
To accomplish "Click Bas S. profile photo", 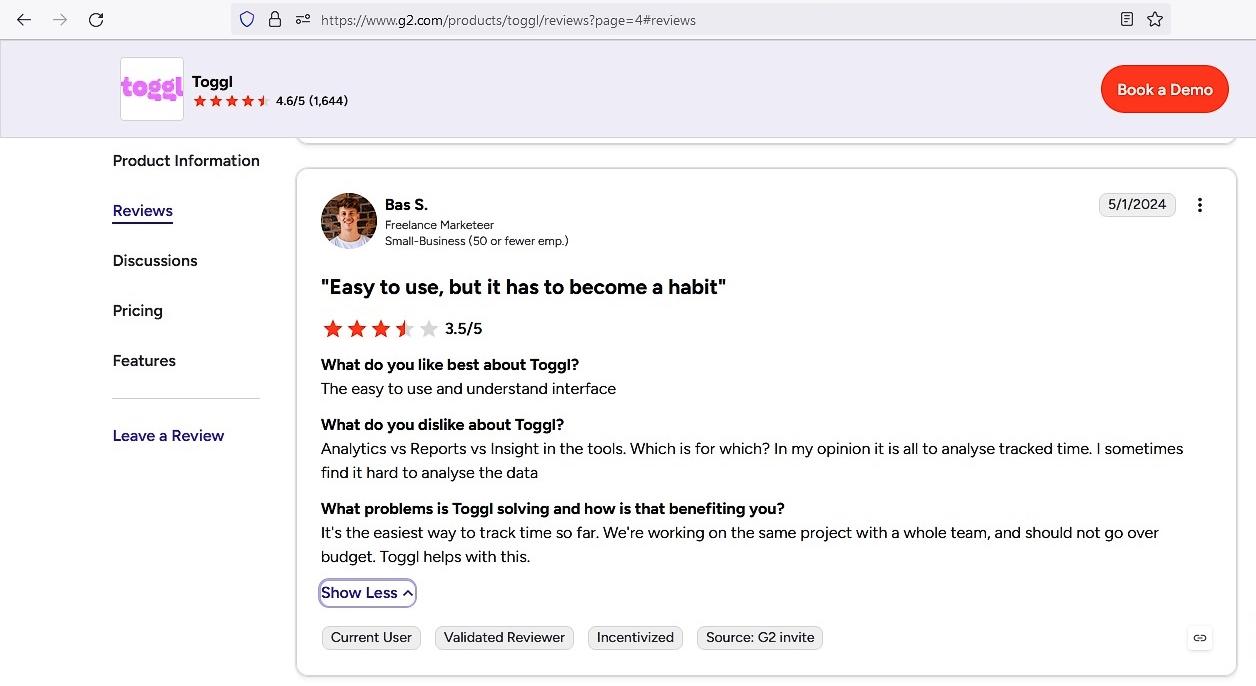I will click(349, 221).
